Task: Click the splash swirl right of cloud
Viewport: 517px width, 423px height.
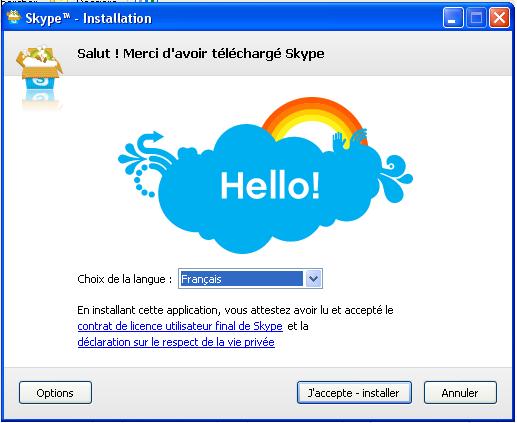Action: tap(397, 177)
